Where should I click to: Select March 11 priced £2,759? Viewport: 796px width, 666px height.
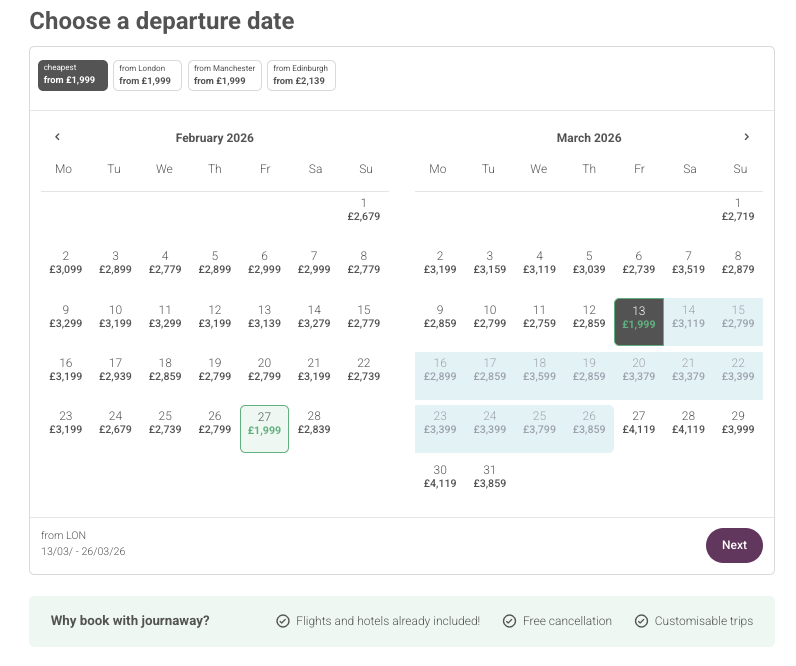click(539, 316)
